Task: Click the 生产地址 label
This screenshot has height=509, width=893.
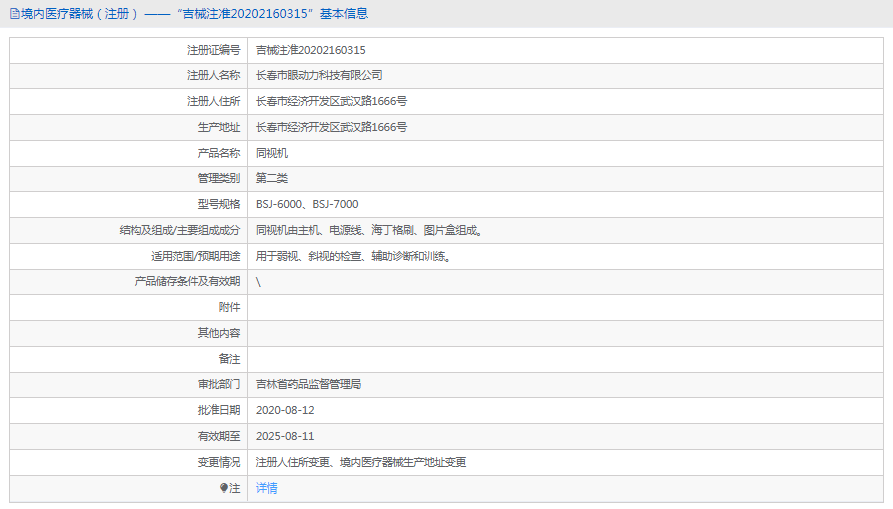Action: [219, 127]
